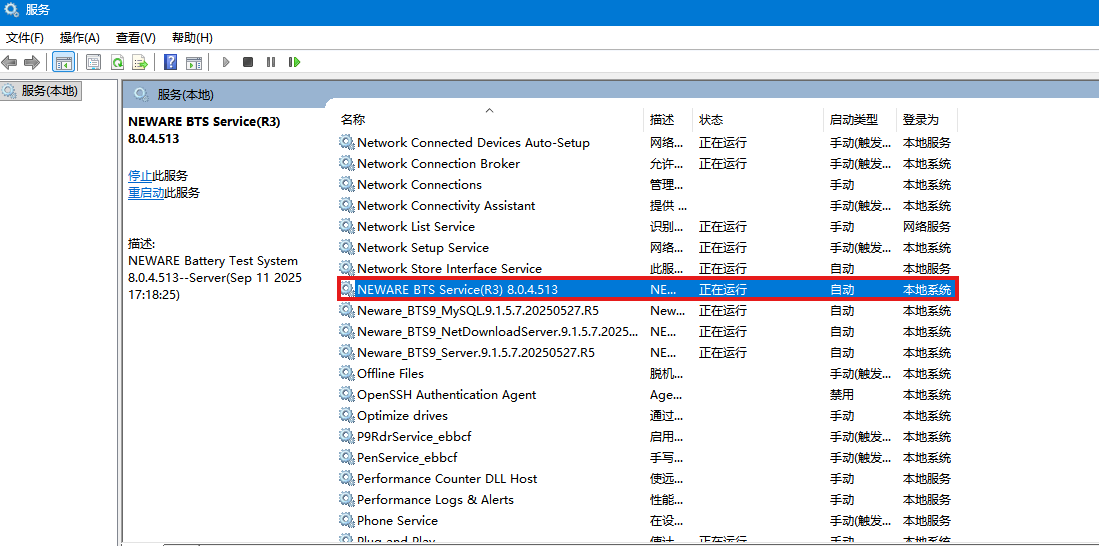Sort by the 名称 column header
1099x546 pixels.
pos(352,119)
